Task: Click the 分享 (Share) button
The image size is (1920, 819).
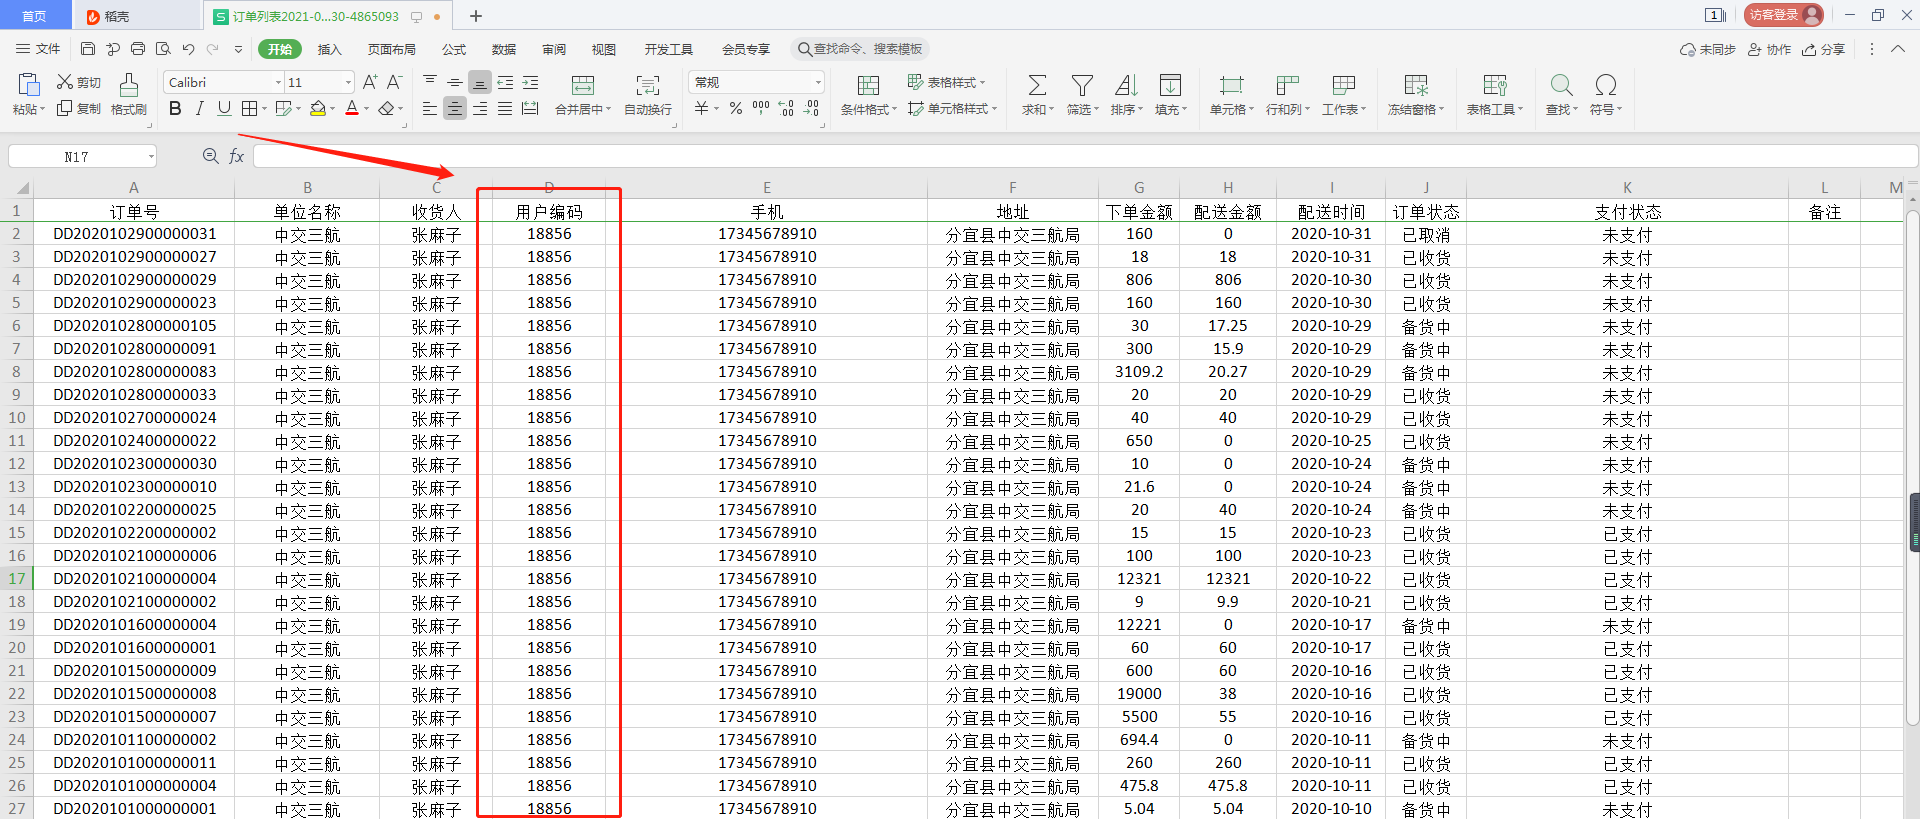Action: click(x=1823, y=49)
